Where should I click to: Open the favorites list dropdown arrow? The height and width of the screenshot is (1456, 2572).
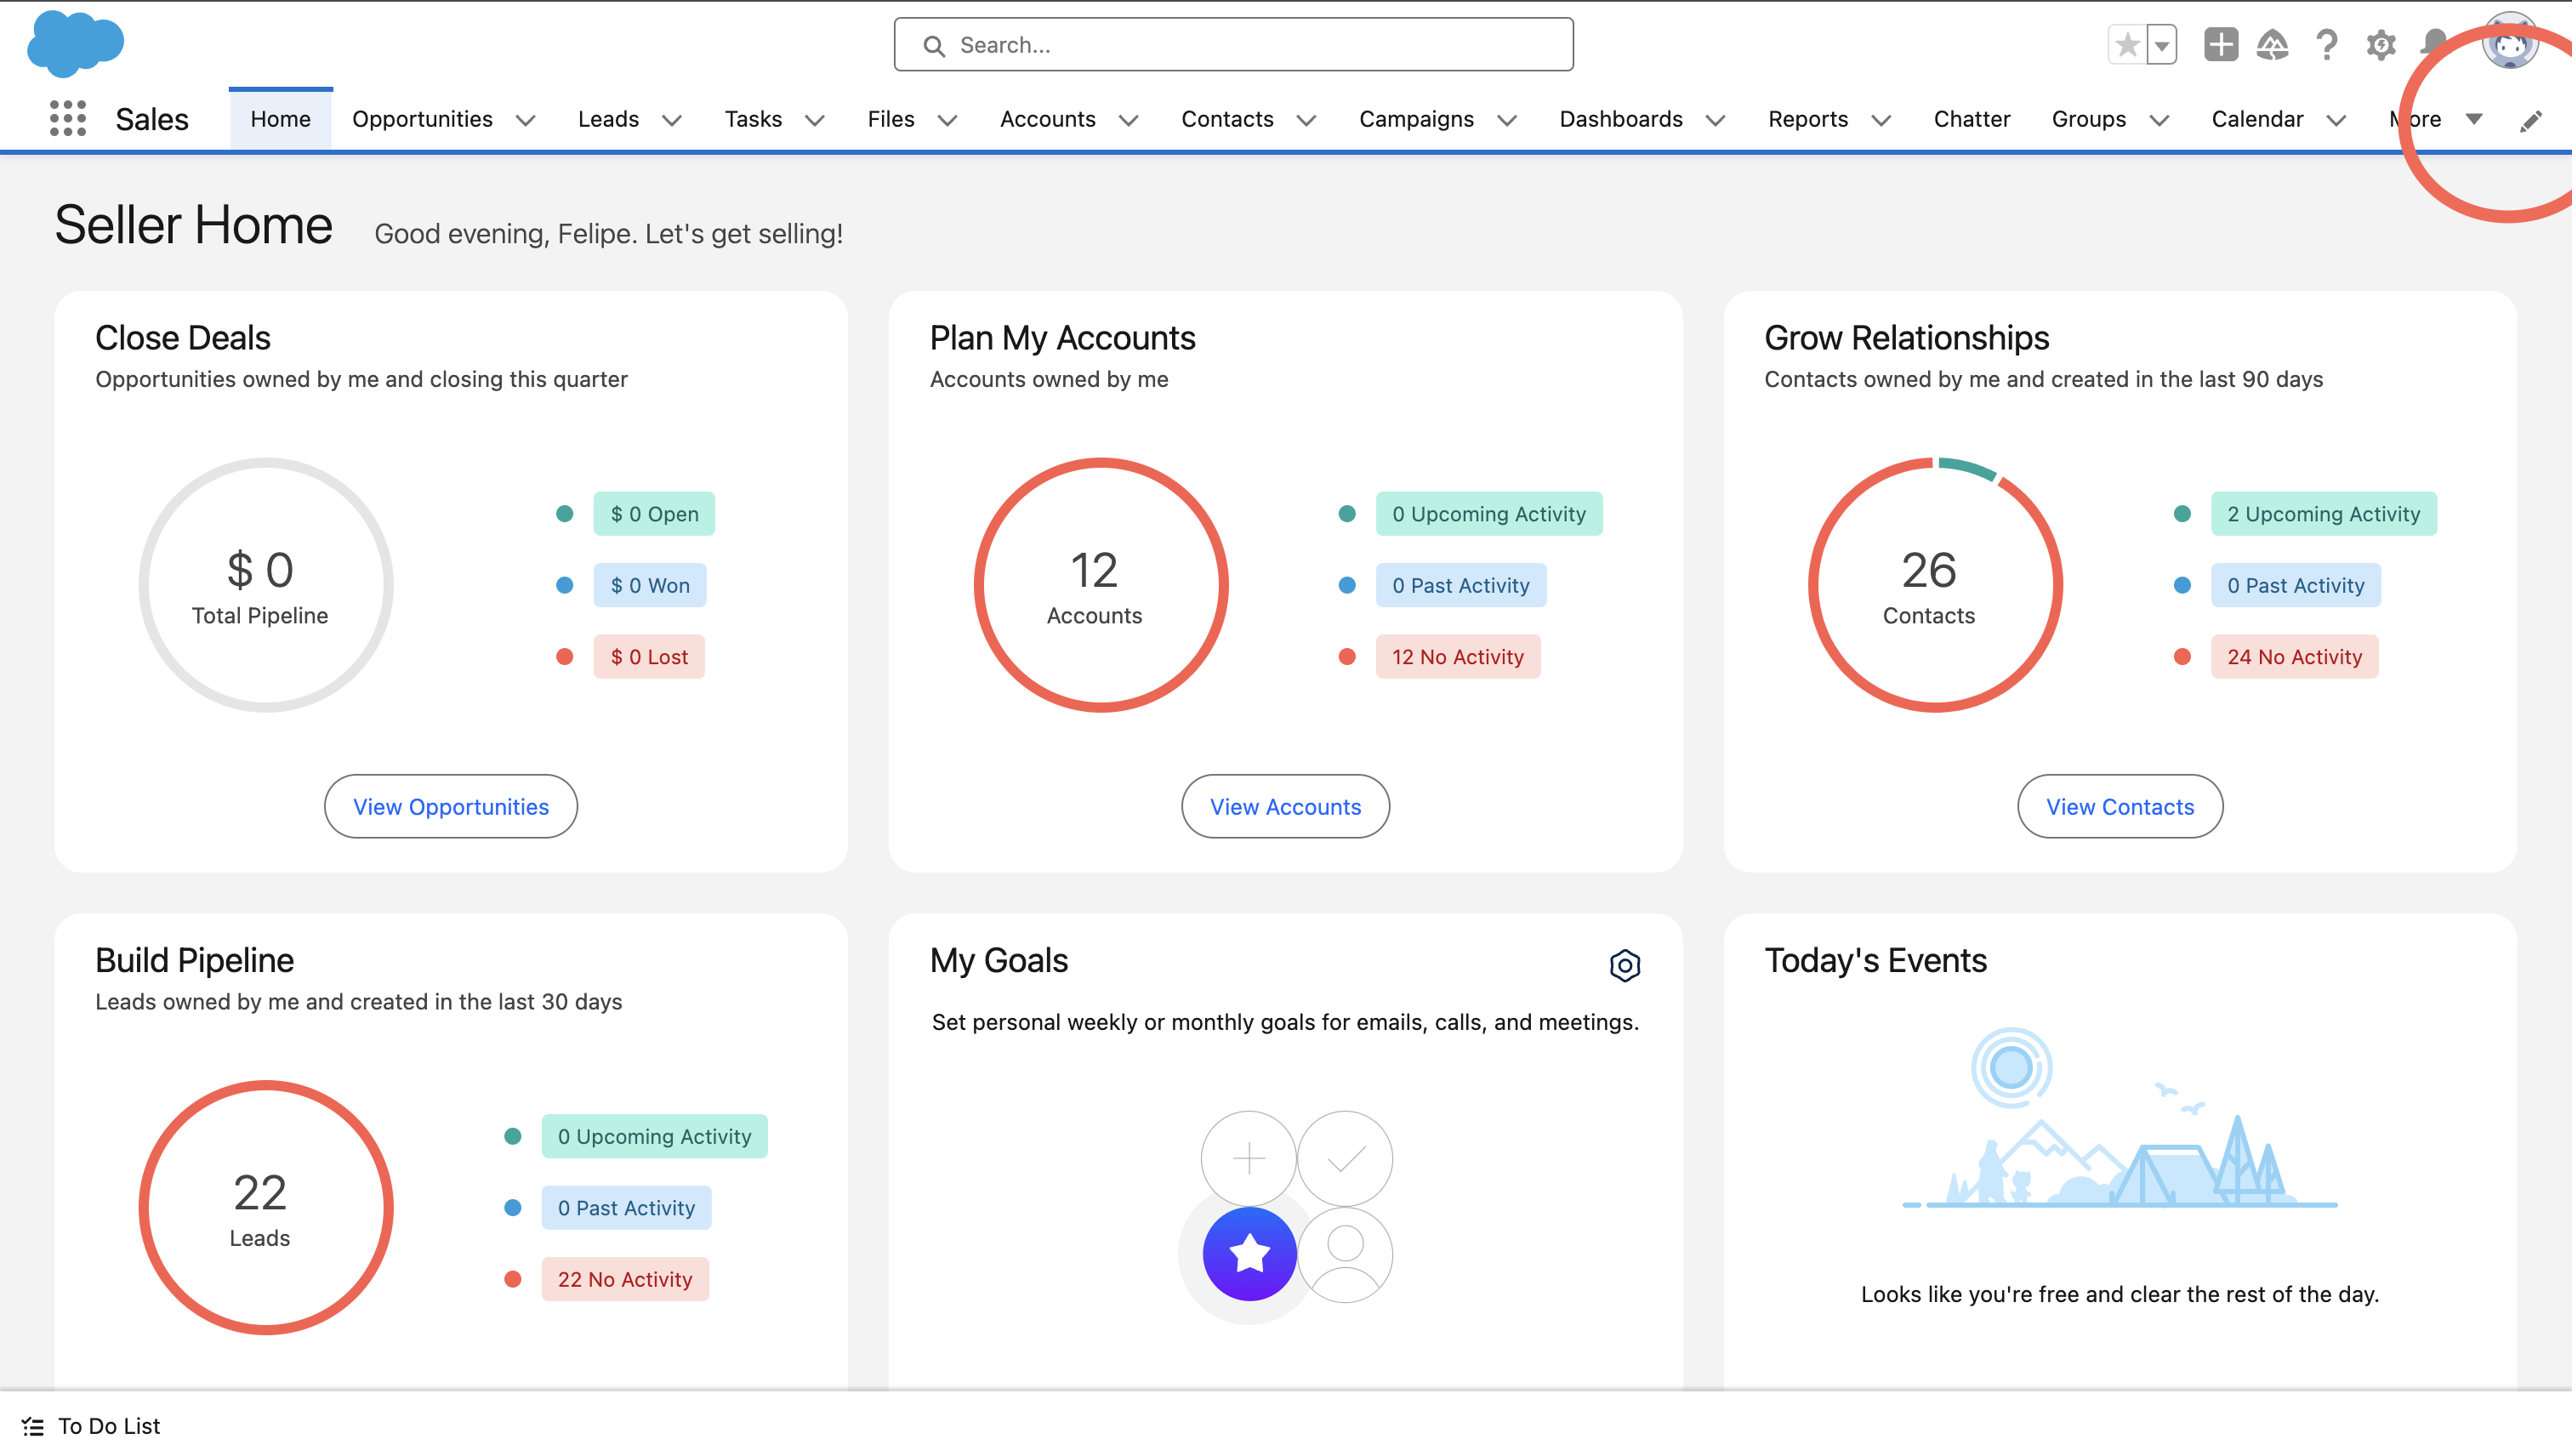tap(2162, 45)
